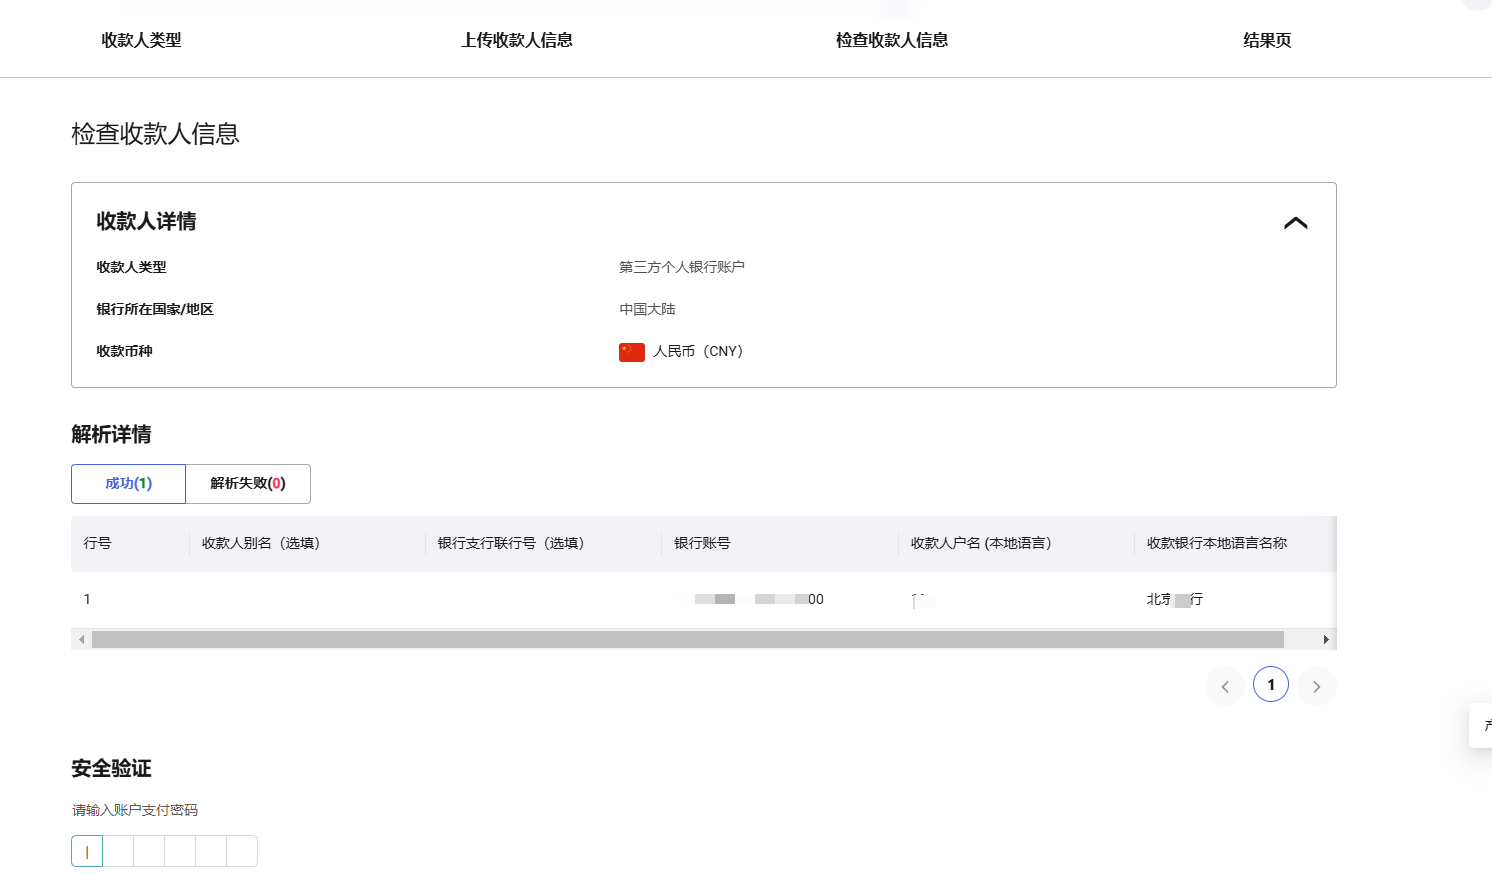Click the last payment password digit box
Screen dimensions: 1492x873
pyautogui.click(x=242, y=851)
